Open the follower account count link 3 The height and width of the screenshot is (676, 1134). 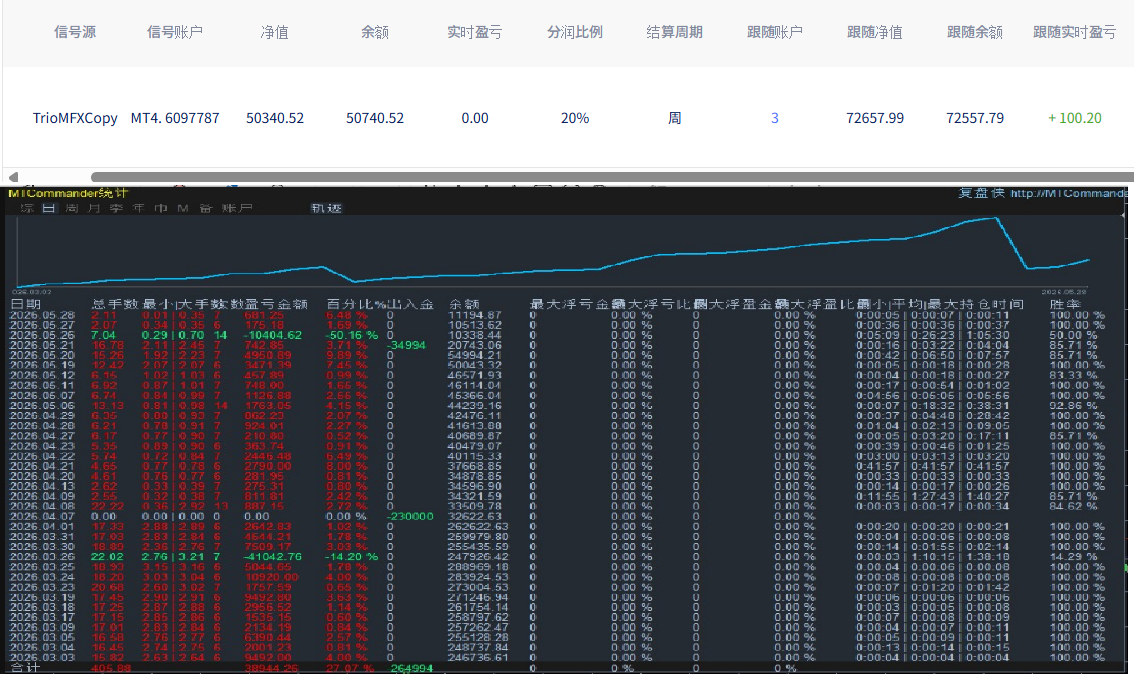775,118
